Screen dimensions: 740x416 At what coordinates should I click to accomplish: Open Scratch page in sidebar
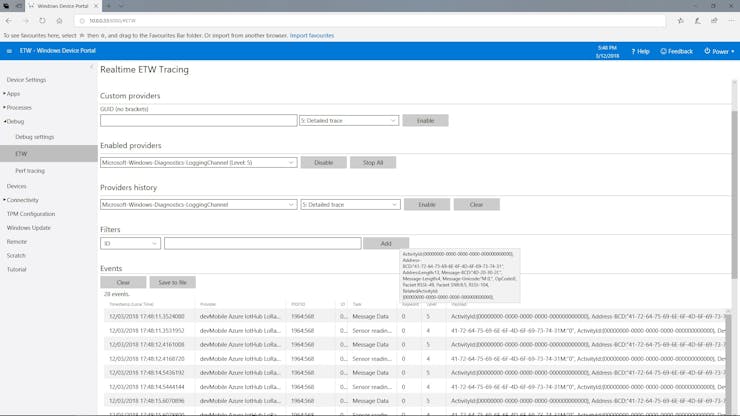coord(16,255)
